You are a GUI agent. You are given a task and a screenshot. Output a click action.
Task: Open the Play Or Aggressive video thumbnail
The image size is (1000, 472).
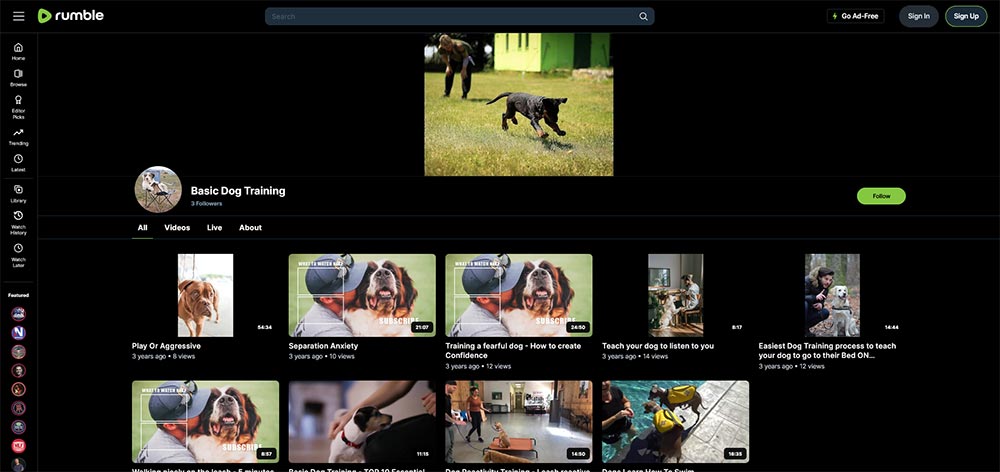coord(205,295)
